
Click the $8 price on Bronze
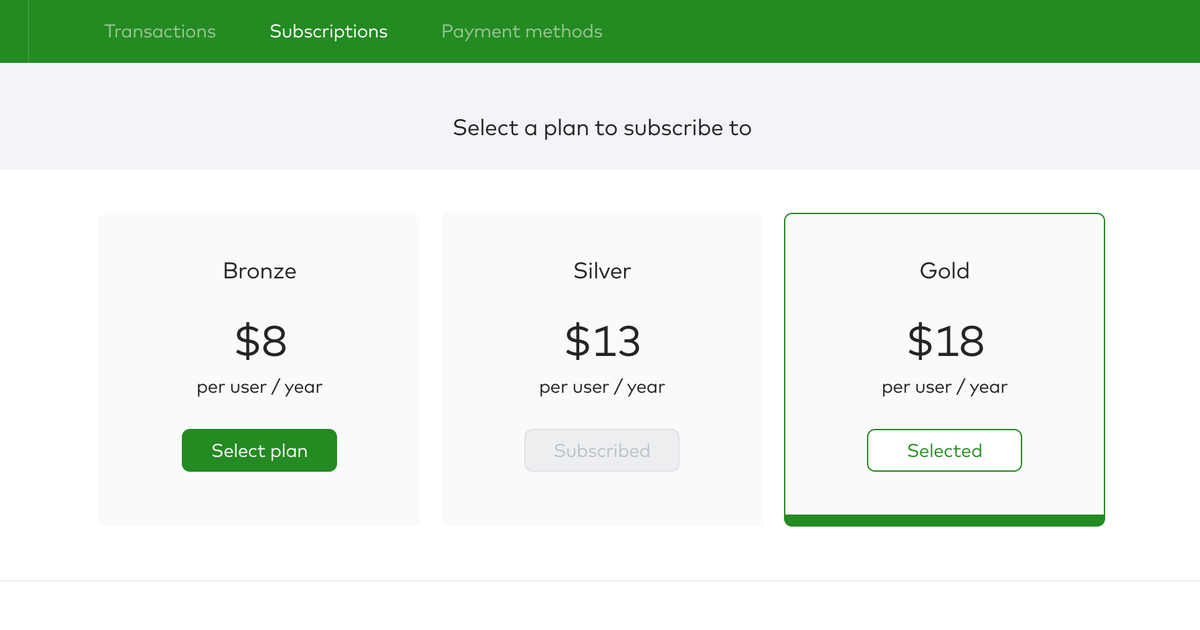259,341
